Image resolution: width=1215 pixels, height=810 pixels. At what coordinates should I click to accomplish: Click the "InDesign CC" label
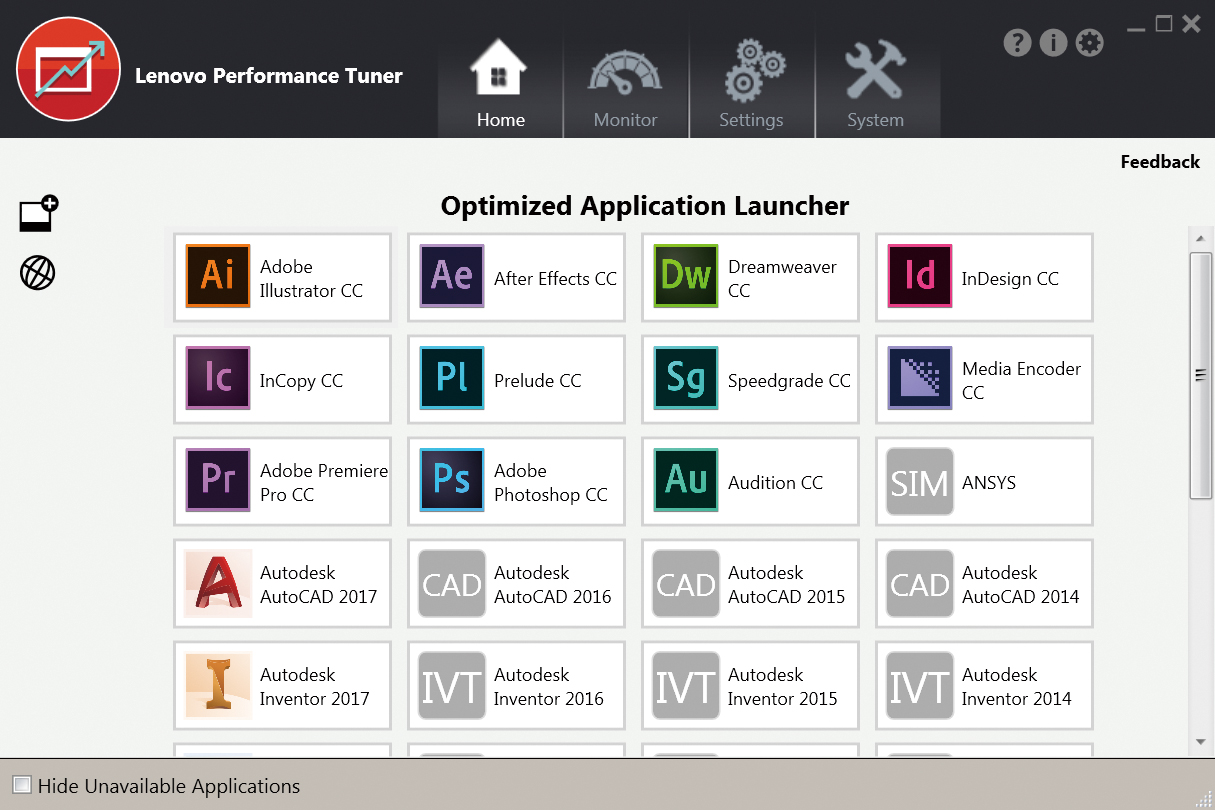coord(1010,279)
